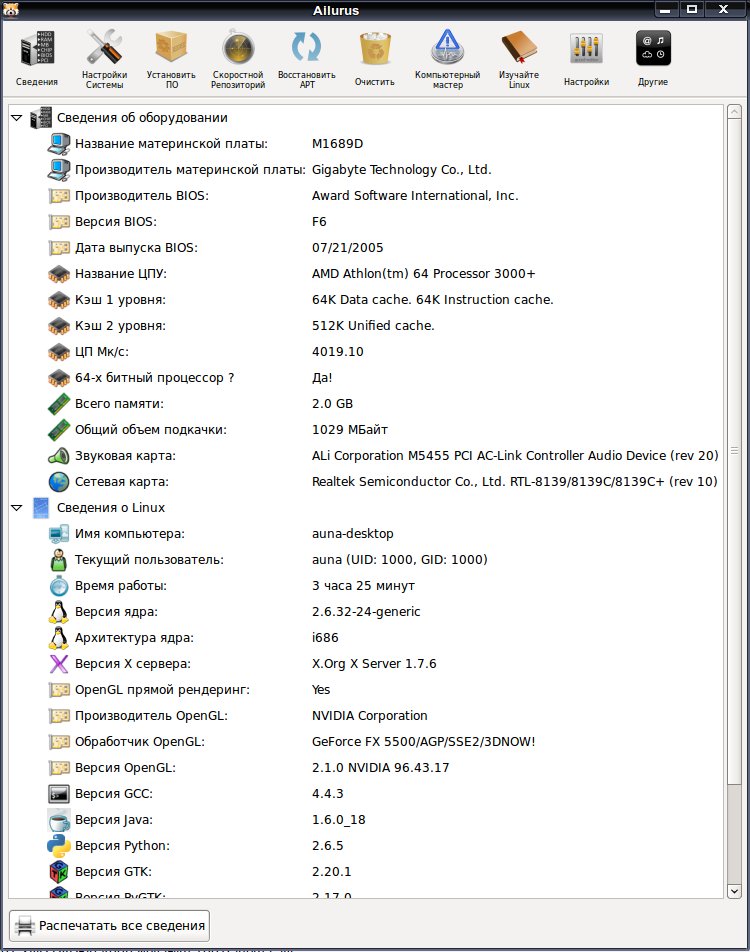Select the M1689D motherboard value
The height and width of the screenshot is (952, 750).
337,144
